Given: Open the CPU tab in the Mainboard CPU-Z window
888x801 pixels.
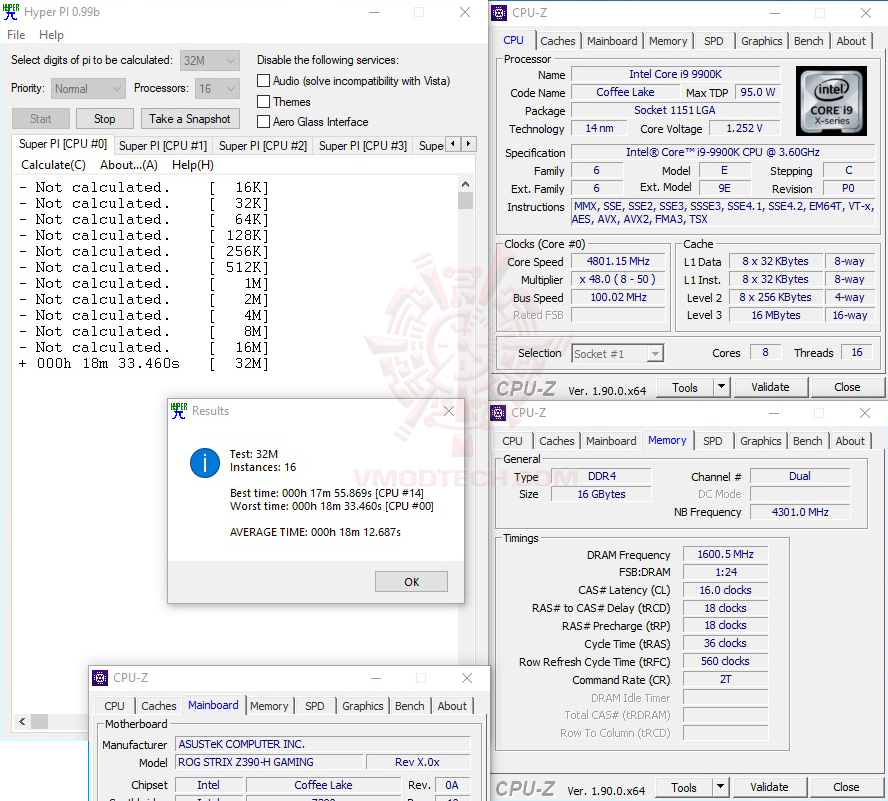Looking at the screenshot, I should [114, 706].
